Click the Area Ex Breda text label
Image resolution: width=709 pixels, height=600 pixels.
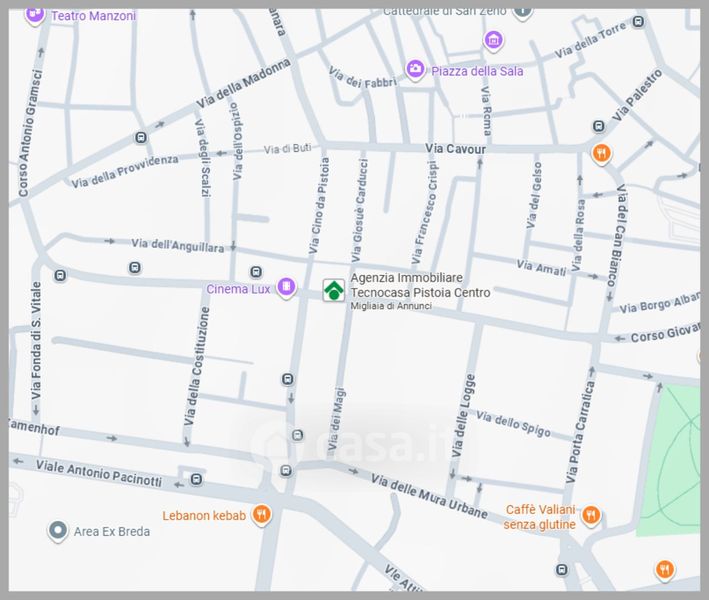pyautogui.click(x=112, y=531)
